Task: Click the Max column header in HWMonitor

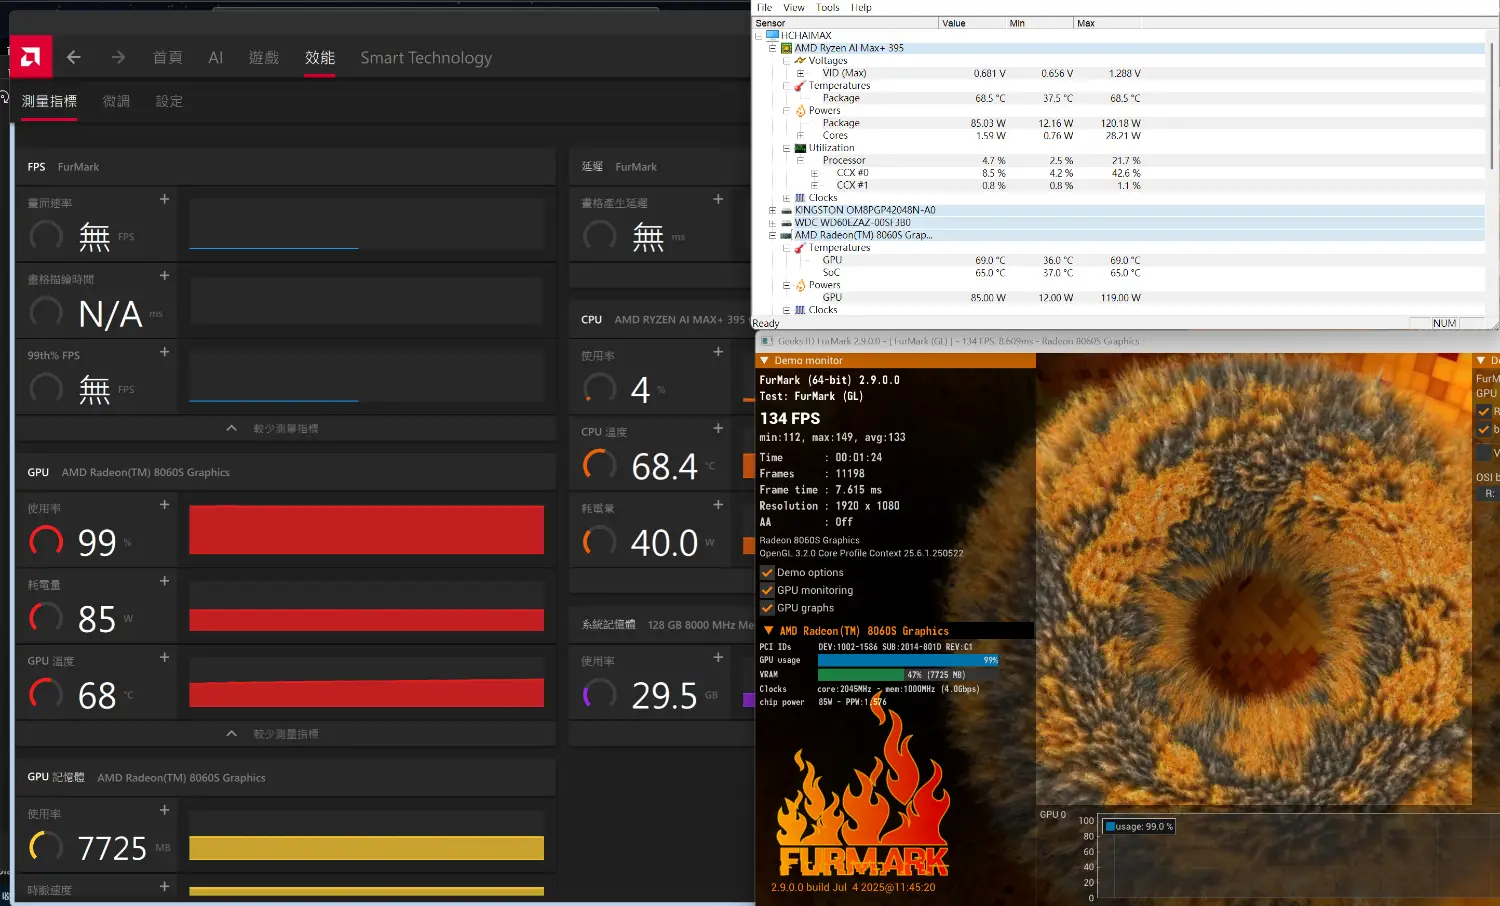Action: pos(1106,23)
